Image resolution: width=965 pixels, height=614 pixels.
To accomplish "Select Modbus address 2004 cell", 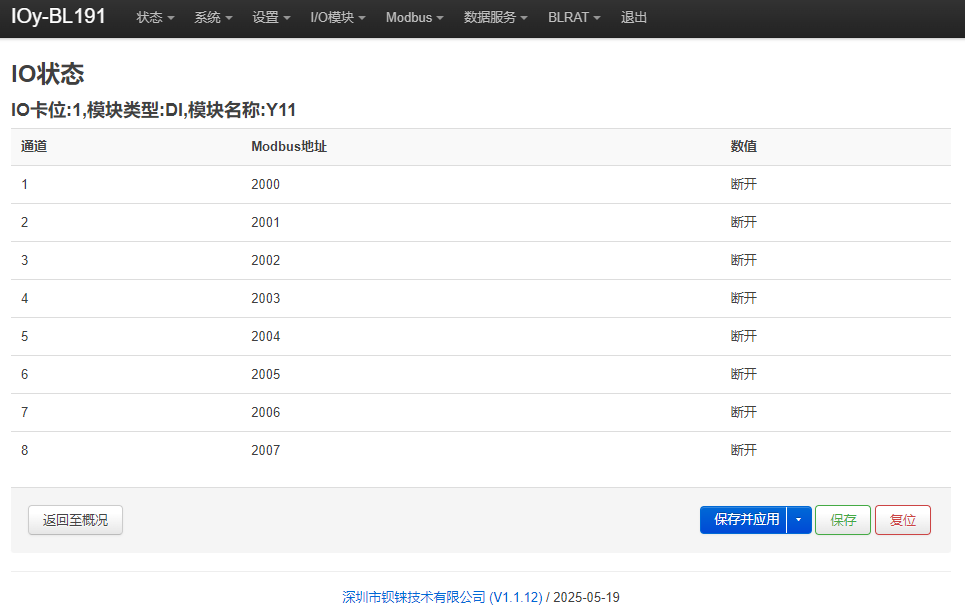I will pyautogui.click(x=265, y=337).
